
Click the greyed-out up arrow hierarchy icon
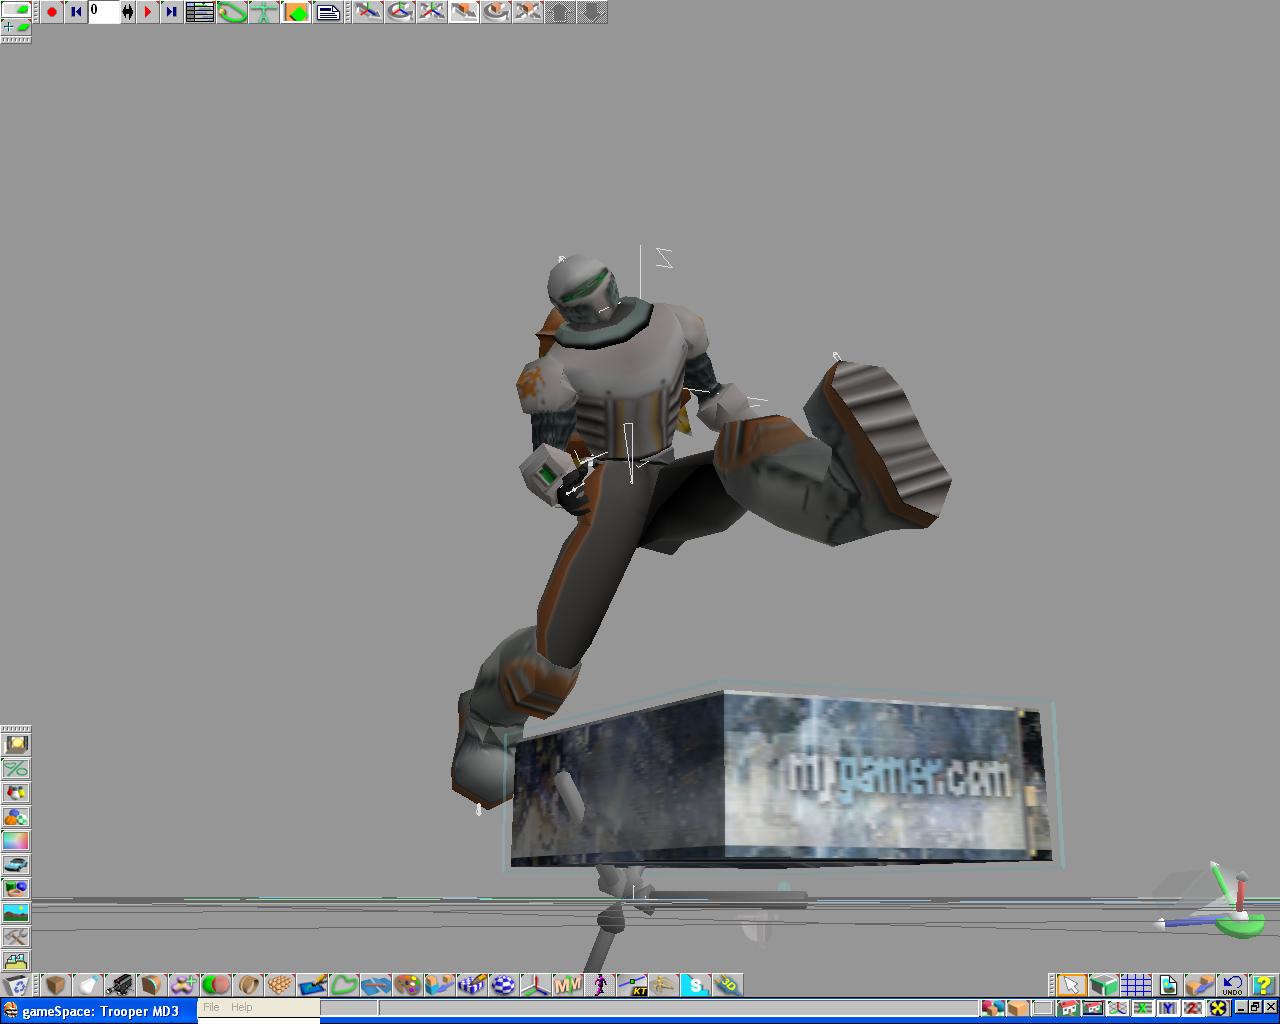point(560,12)
